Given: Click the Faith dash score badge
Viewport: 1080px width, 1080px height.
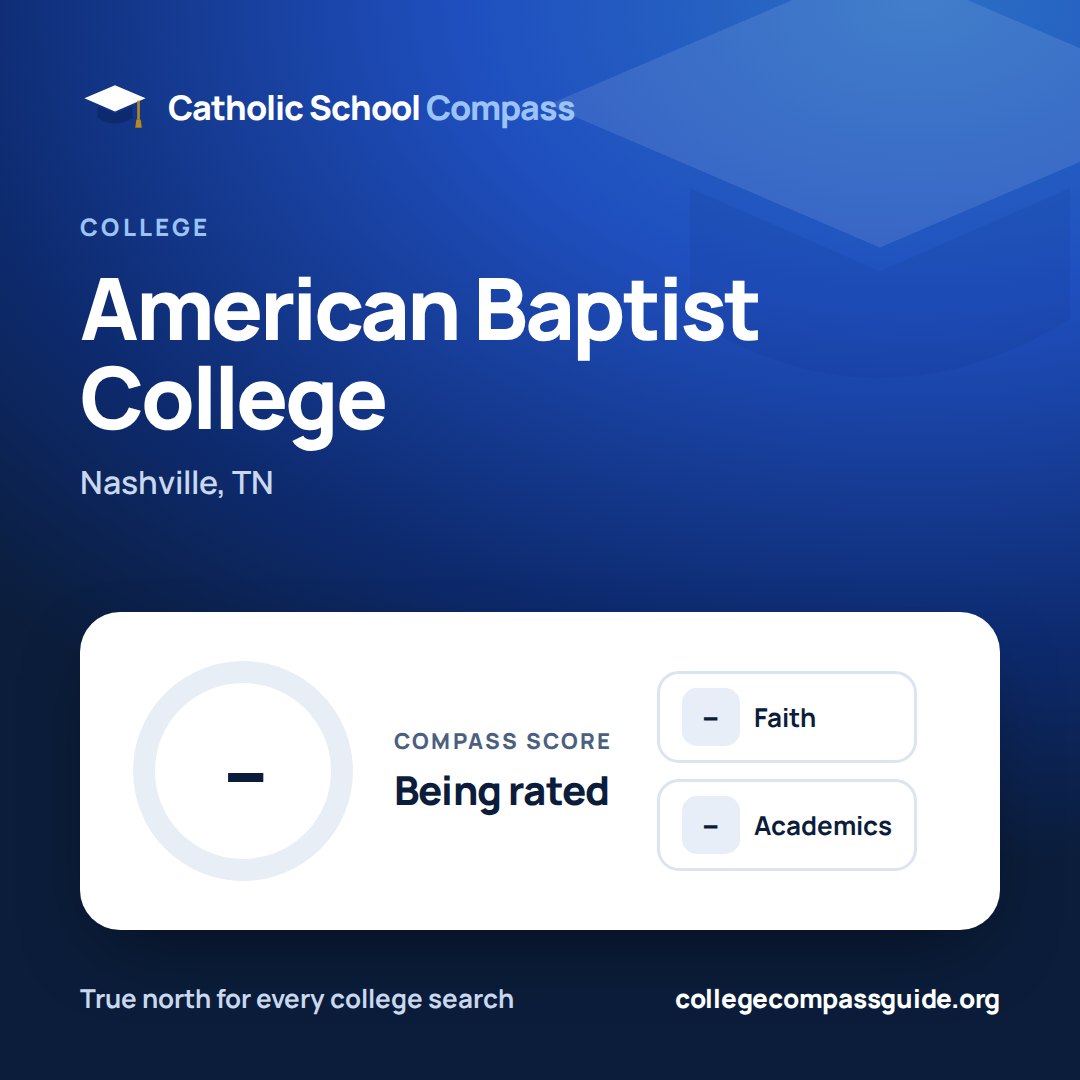Looking at the screenshot, I should (x=710, y=717).
